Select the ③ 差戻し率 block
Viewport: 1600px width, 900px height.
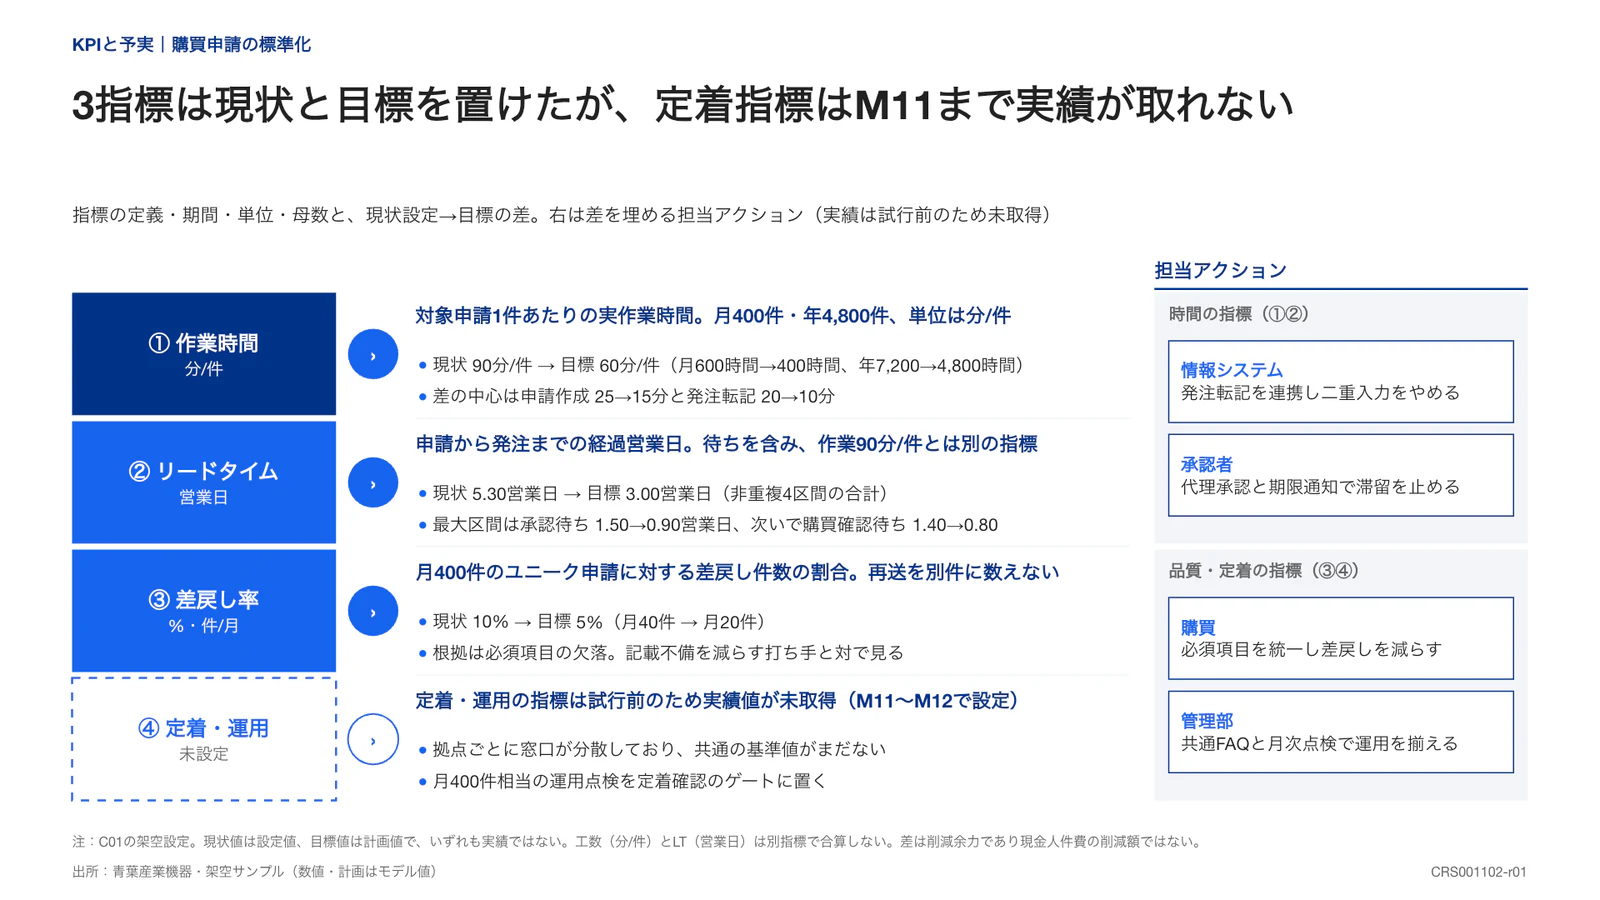(204, 611)
